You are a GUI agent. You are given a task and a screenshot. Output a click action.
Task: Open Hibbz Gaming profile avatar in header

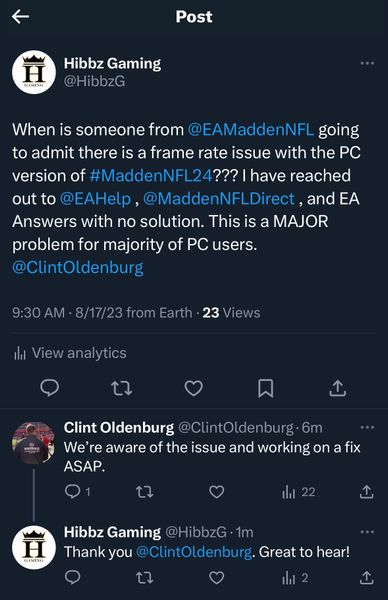[x=34, y=72]
